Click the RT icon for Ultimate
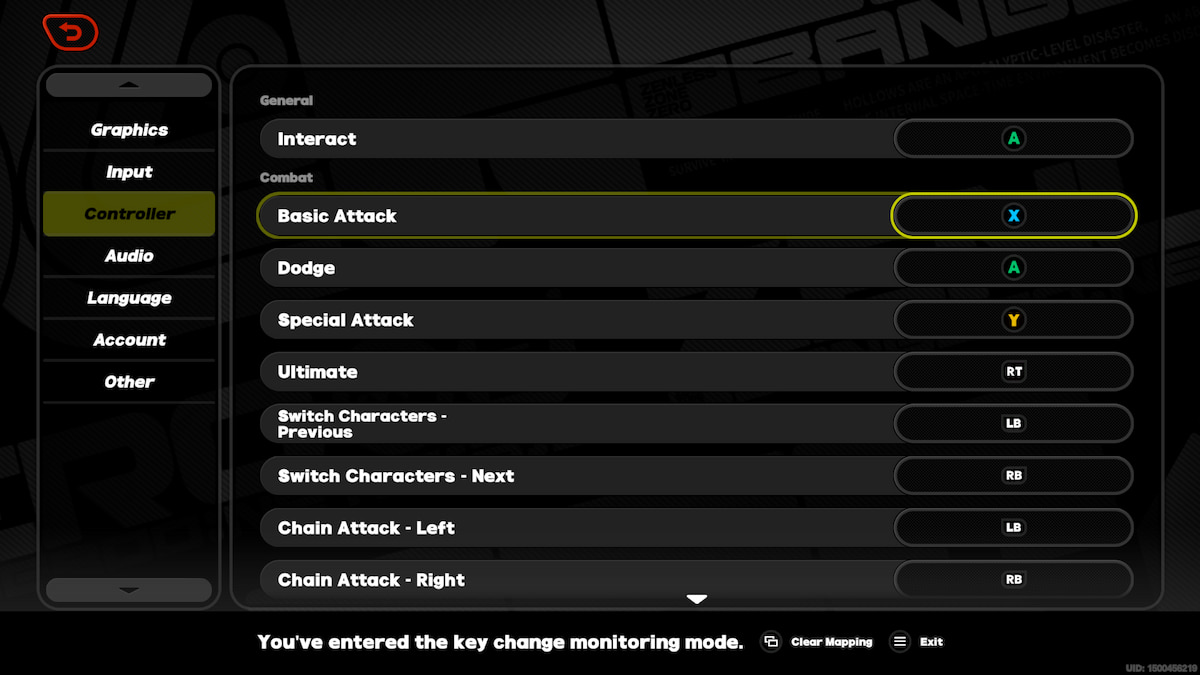Viewport: 1200px width, 675px height. click(1013, 372)
